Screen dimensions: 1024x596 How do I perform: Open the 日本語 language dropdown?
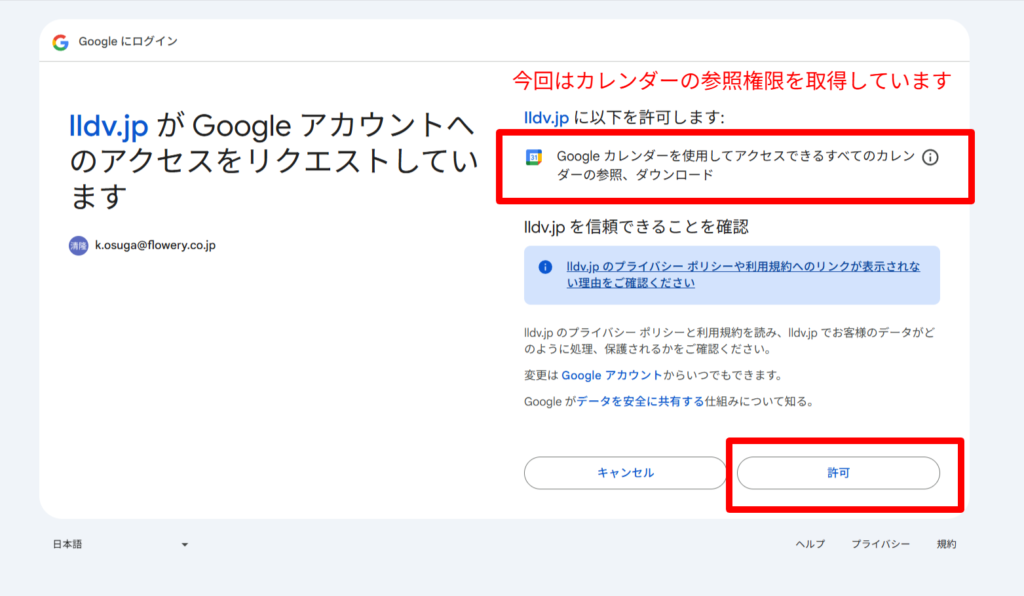[x=120, y=544]
